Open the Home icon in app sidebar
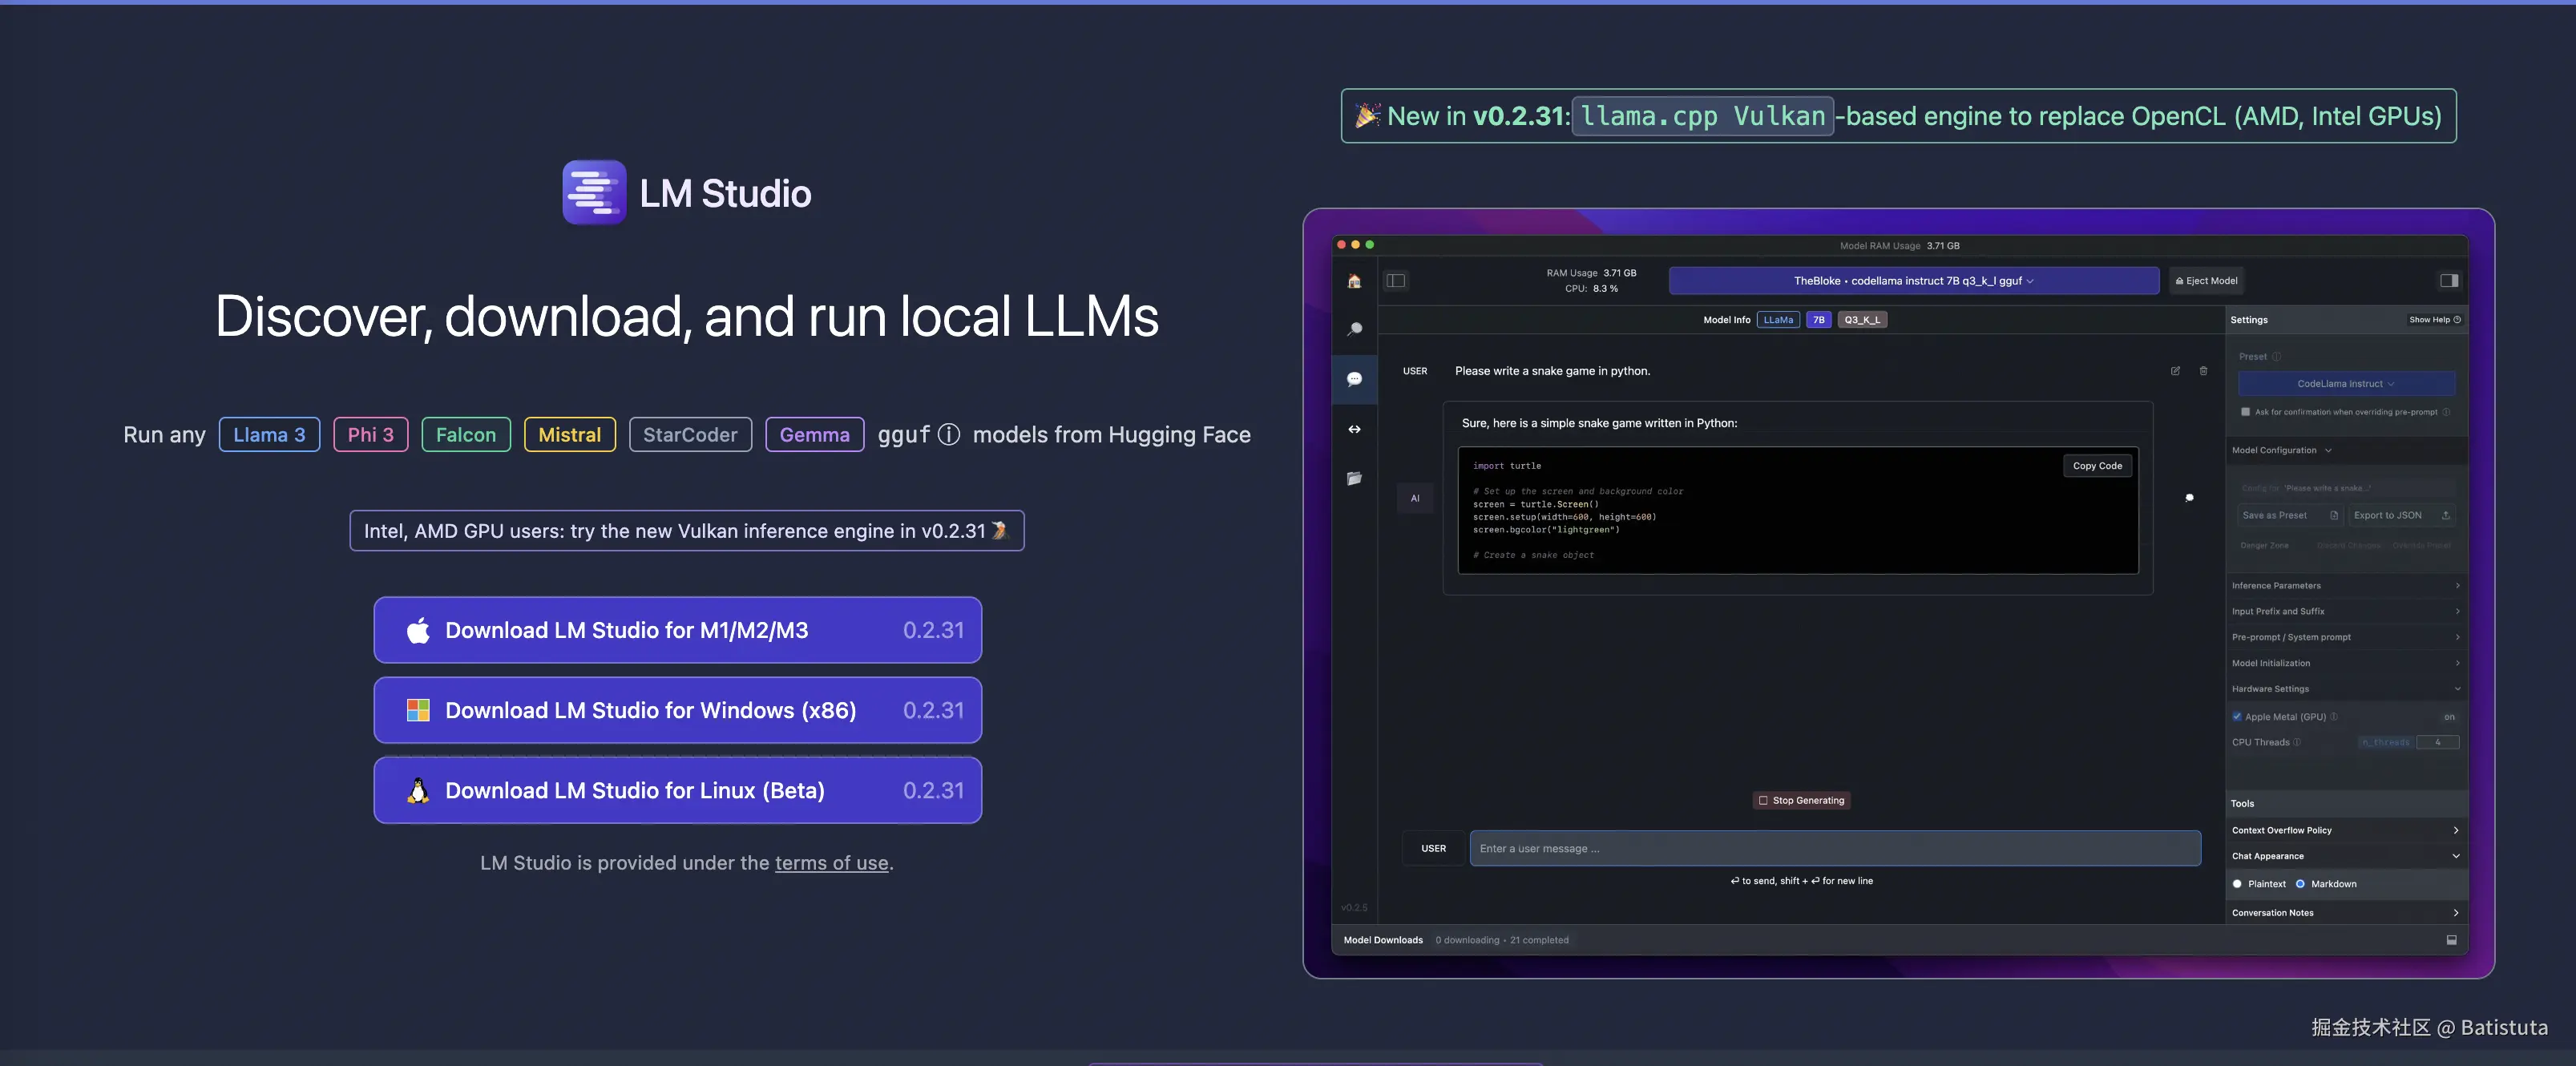Image resolution: width=2576 pixels, height=1066 pixels. point(1354,281)
